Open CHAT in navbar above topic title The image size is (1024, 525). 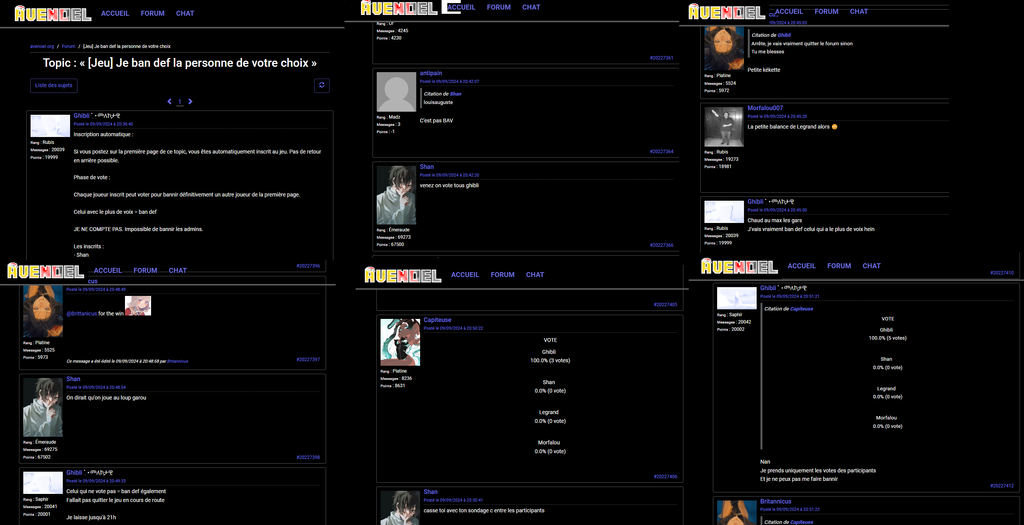coord(185,14)
